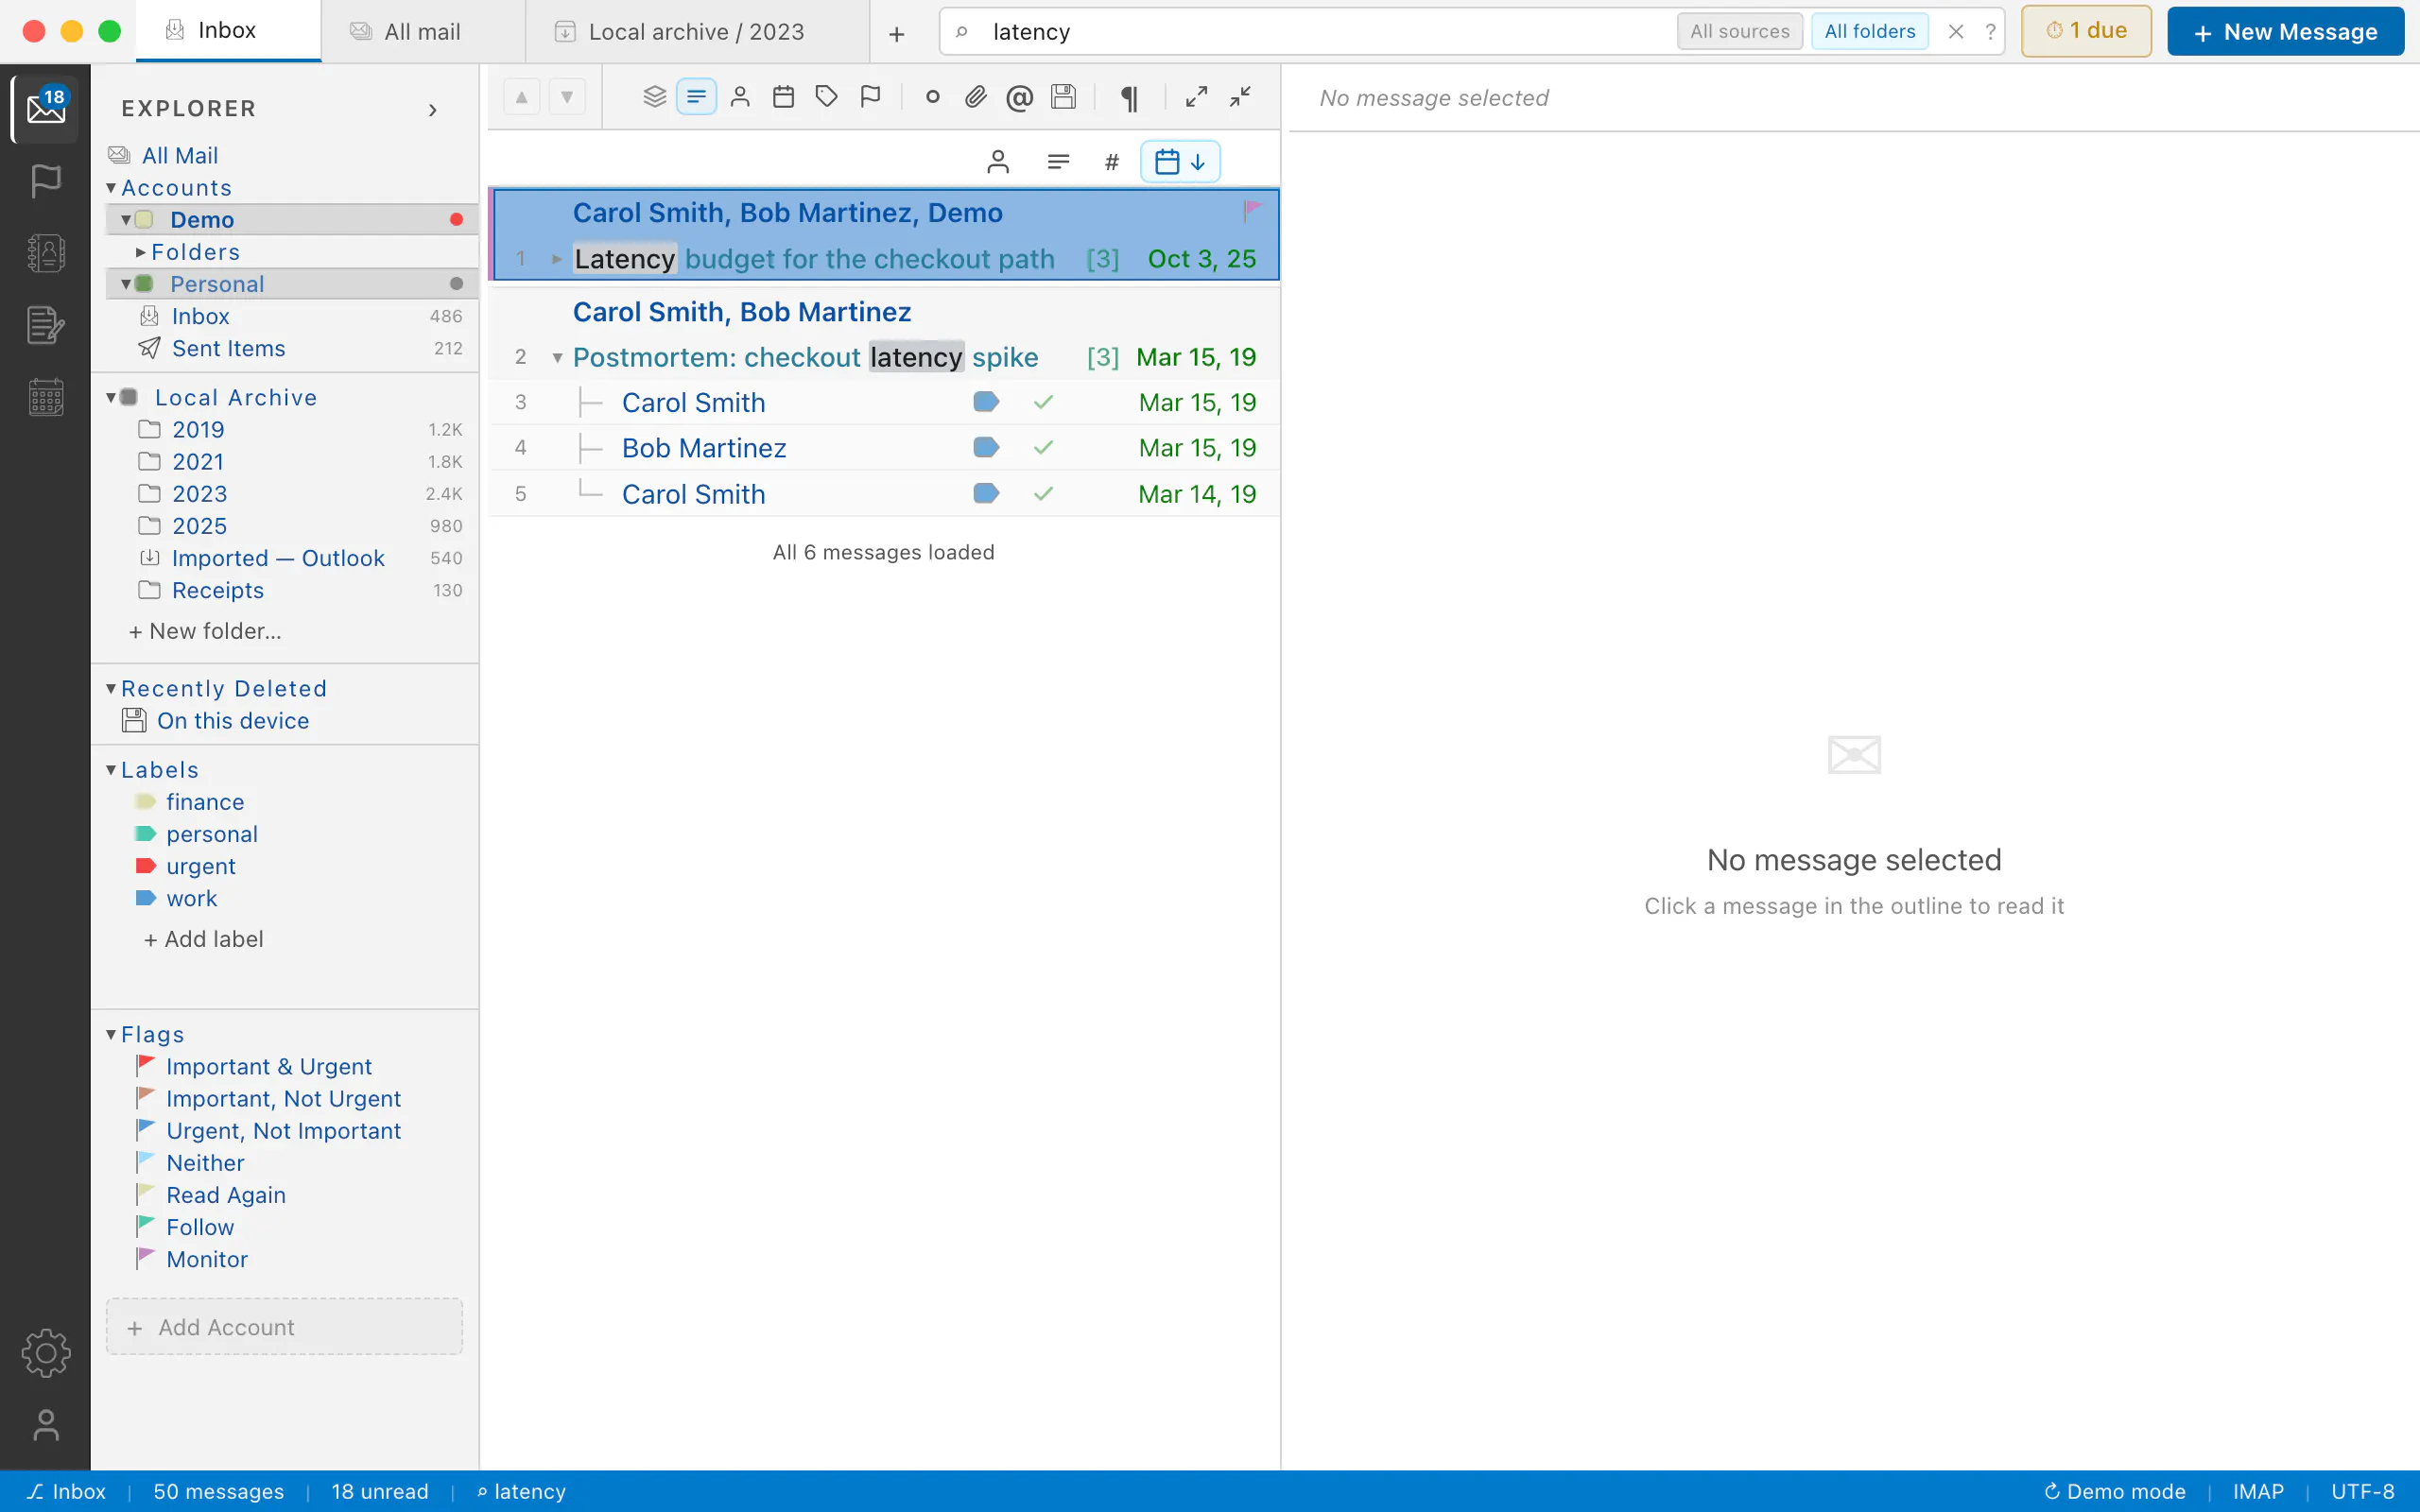Image resolution: width=2420 pixels, height=1512 pixels.
Task: Click the New Message button
Action: [2285, 31]
